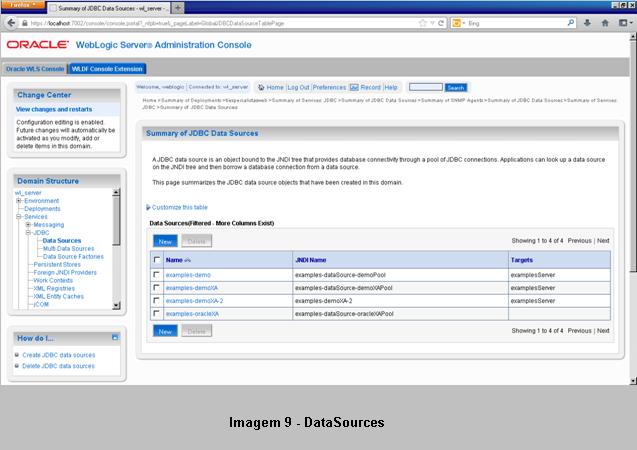Switch to WLDF Console Extension tab

click(107, 69)
